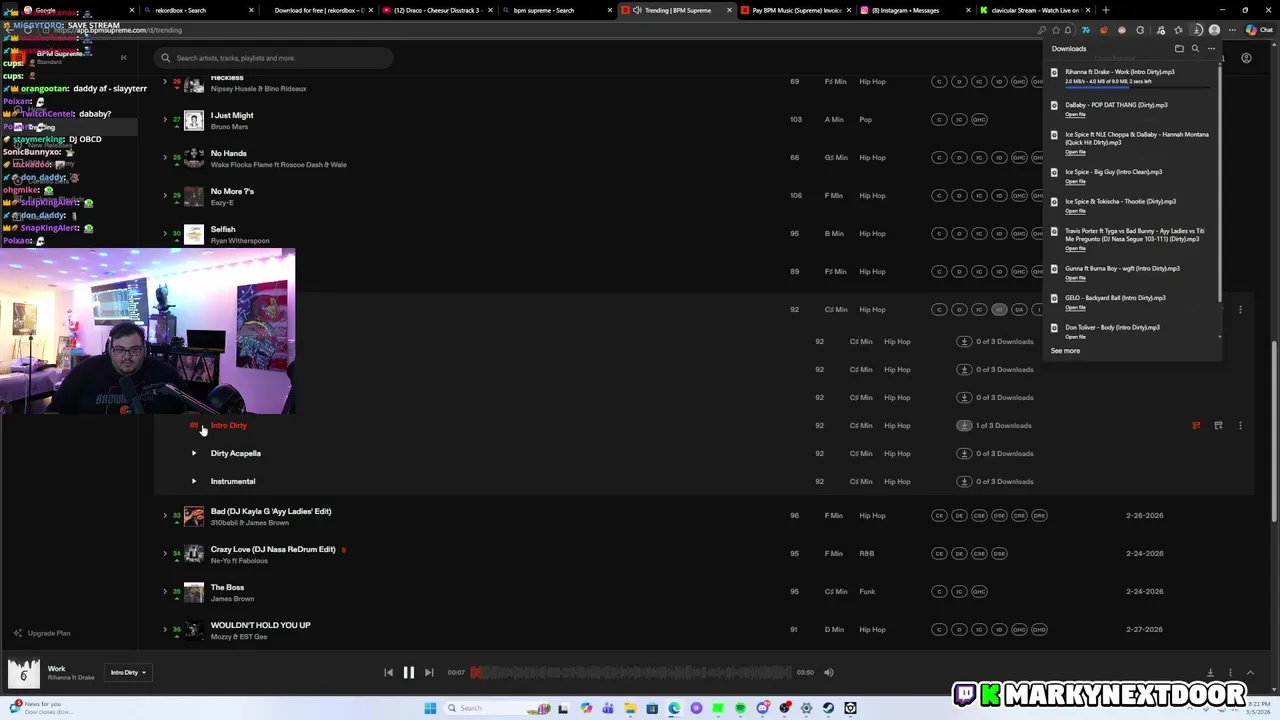Play the Instrumental version
The width and height of the screenshot is (1280, 720).
[x=194, y=481]
